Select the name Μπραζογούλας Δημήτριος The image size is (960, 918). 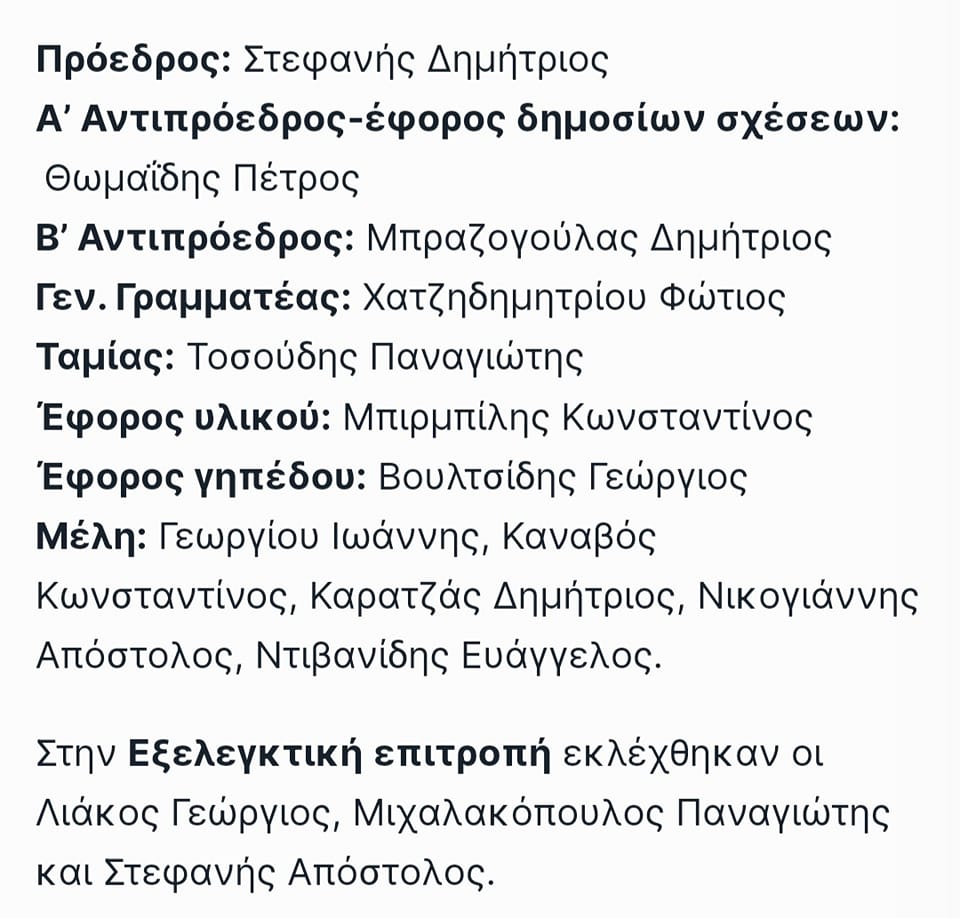click(599, 239)
